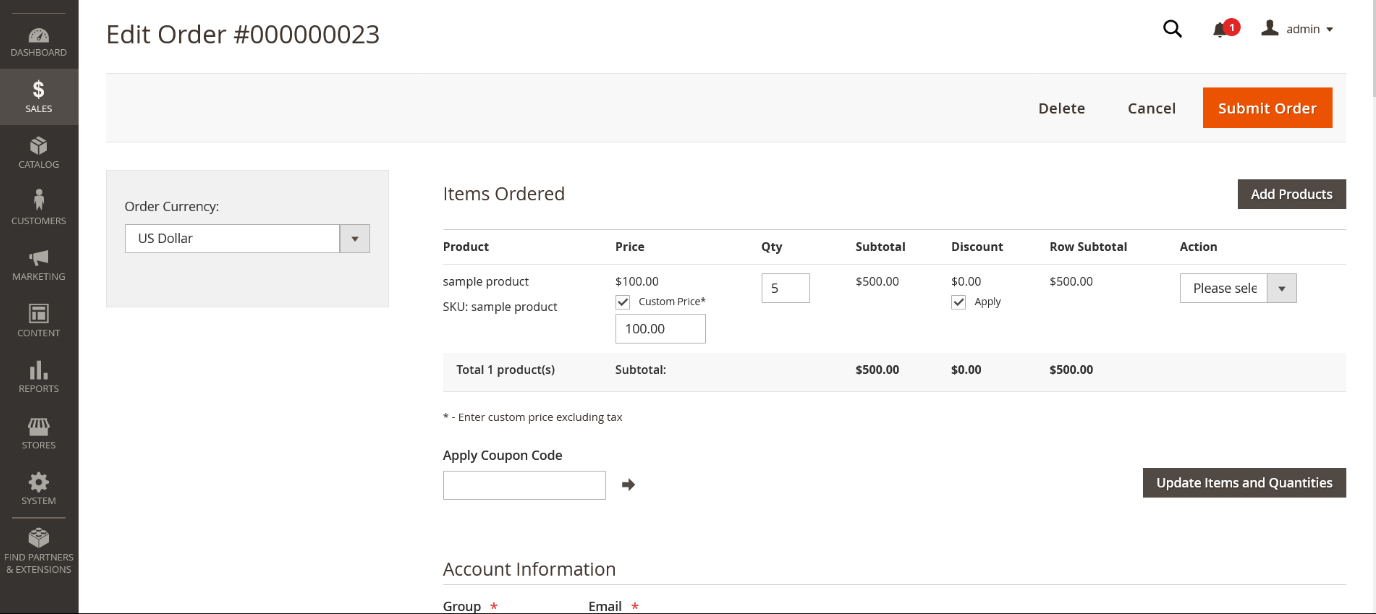Open the System menu item
1376x614 pixels.
[x=38, y=488]
